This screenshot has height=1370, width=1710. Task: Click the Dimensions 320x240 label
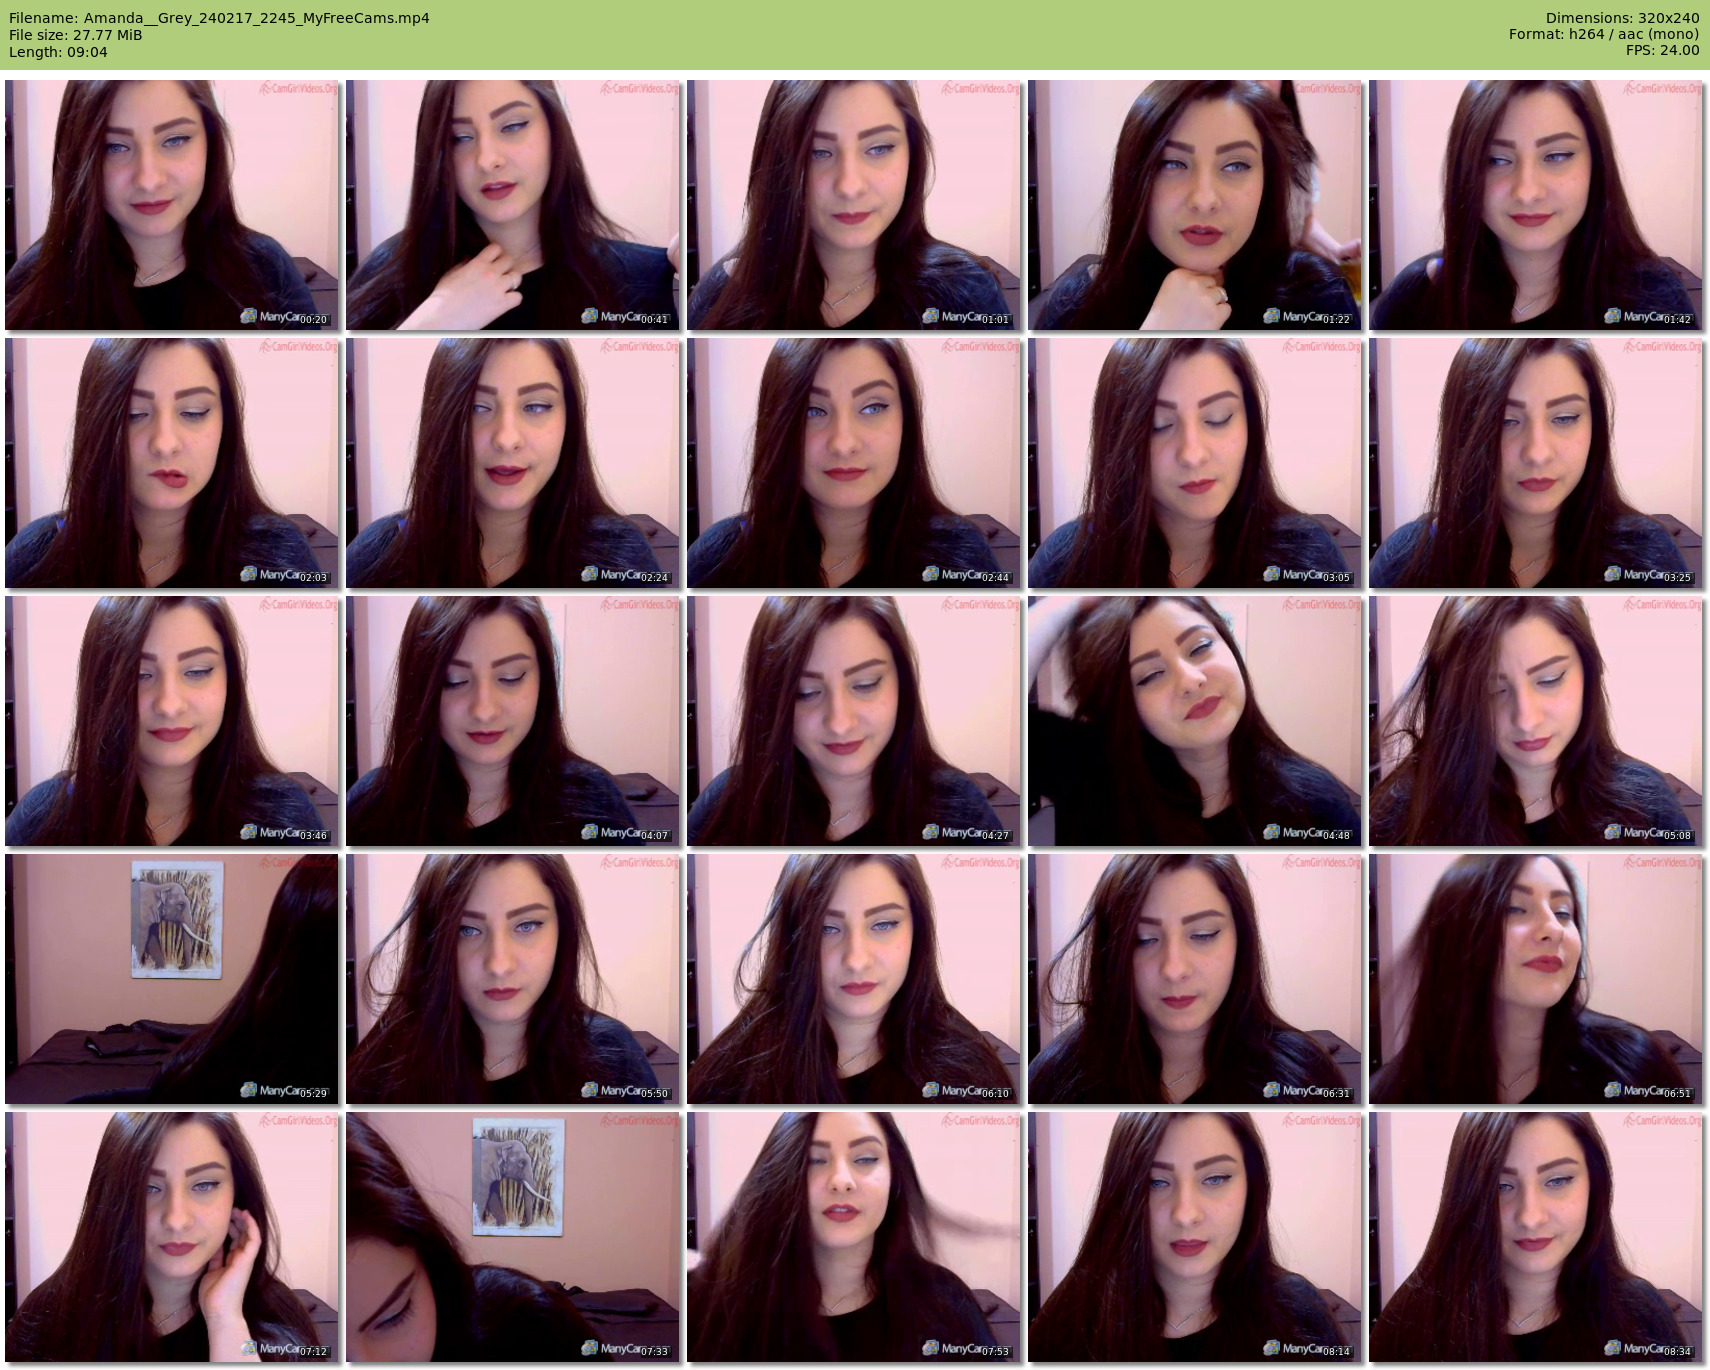click(1622, 18)
